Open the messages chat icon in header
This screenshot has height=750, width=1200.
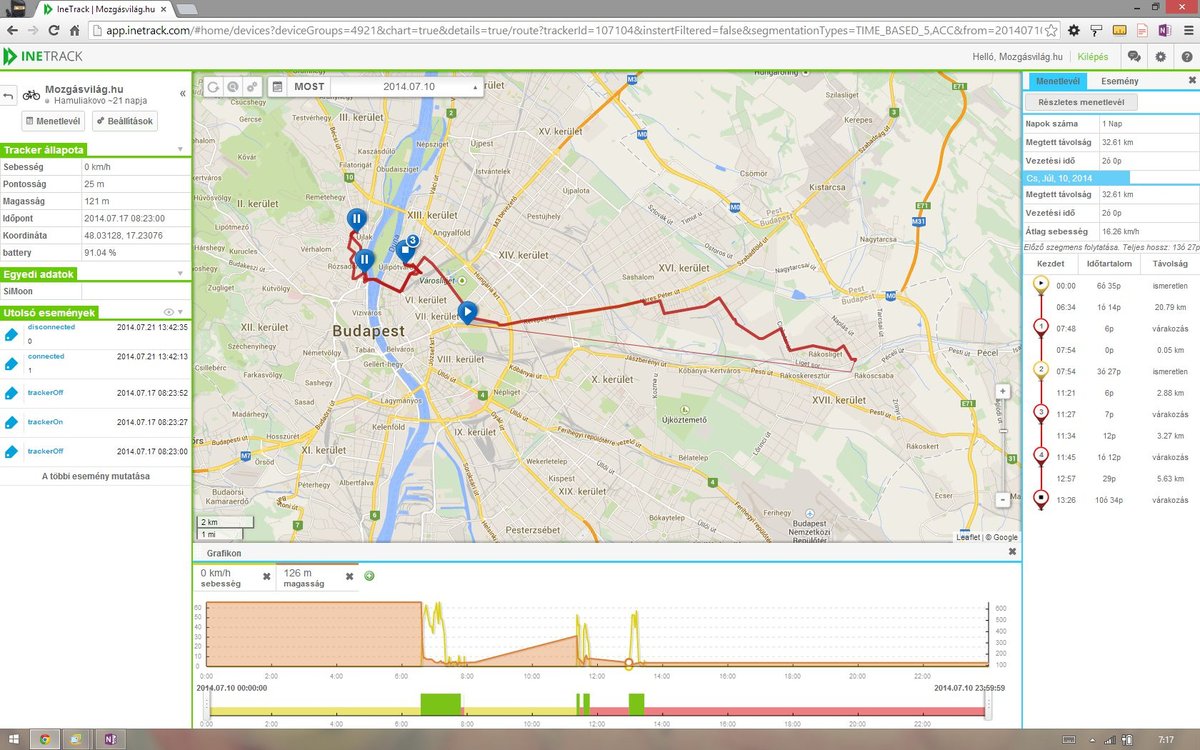1134,57
